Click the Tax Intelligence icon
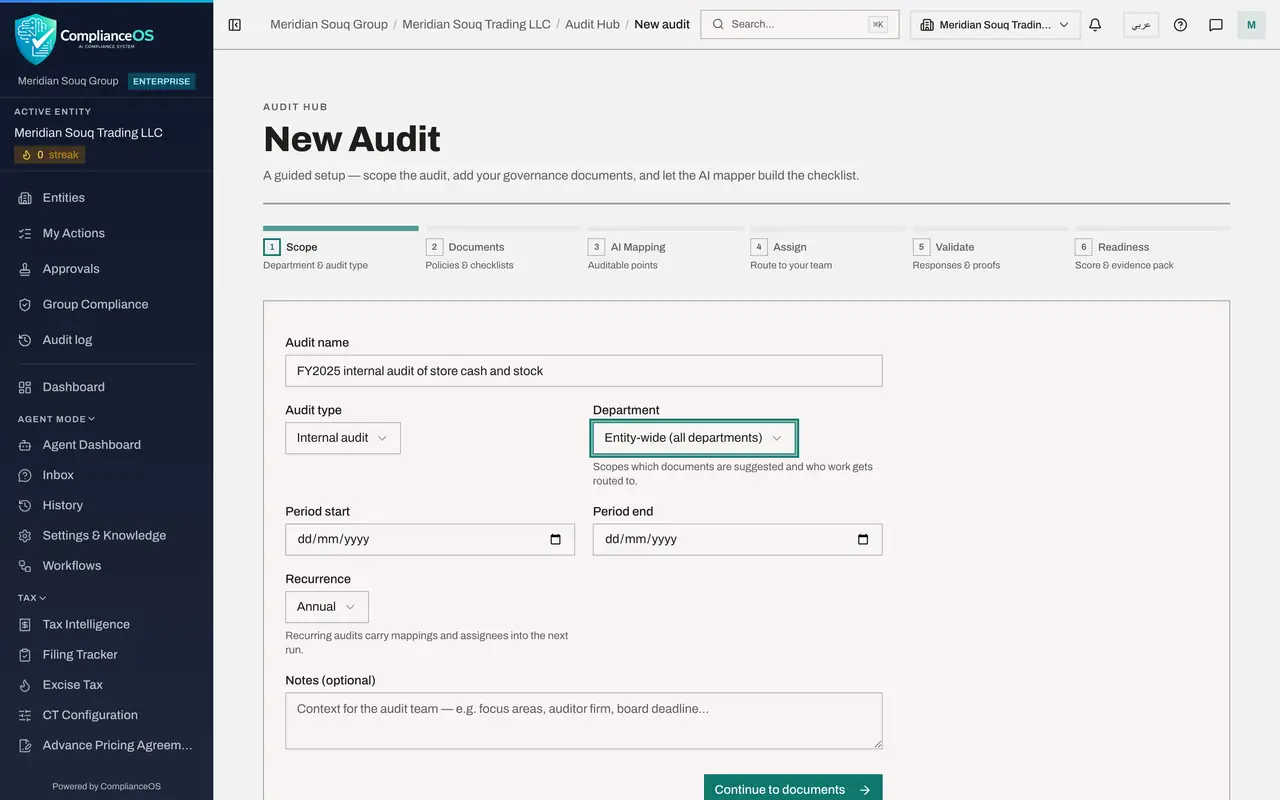Screen dimensions: 1280x800 click(x=25, y=624)
